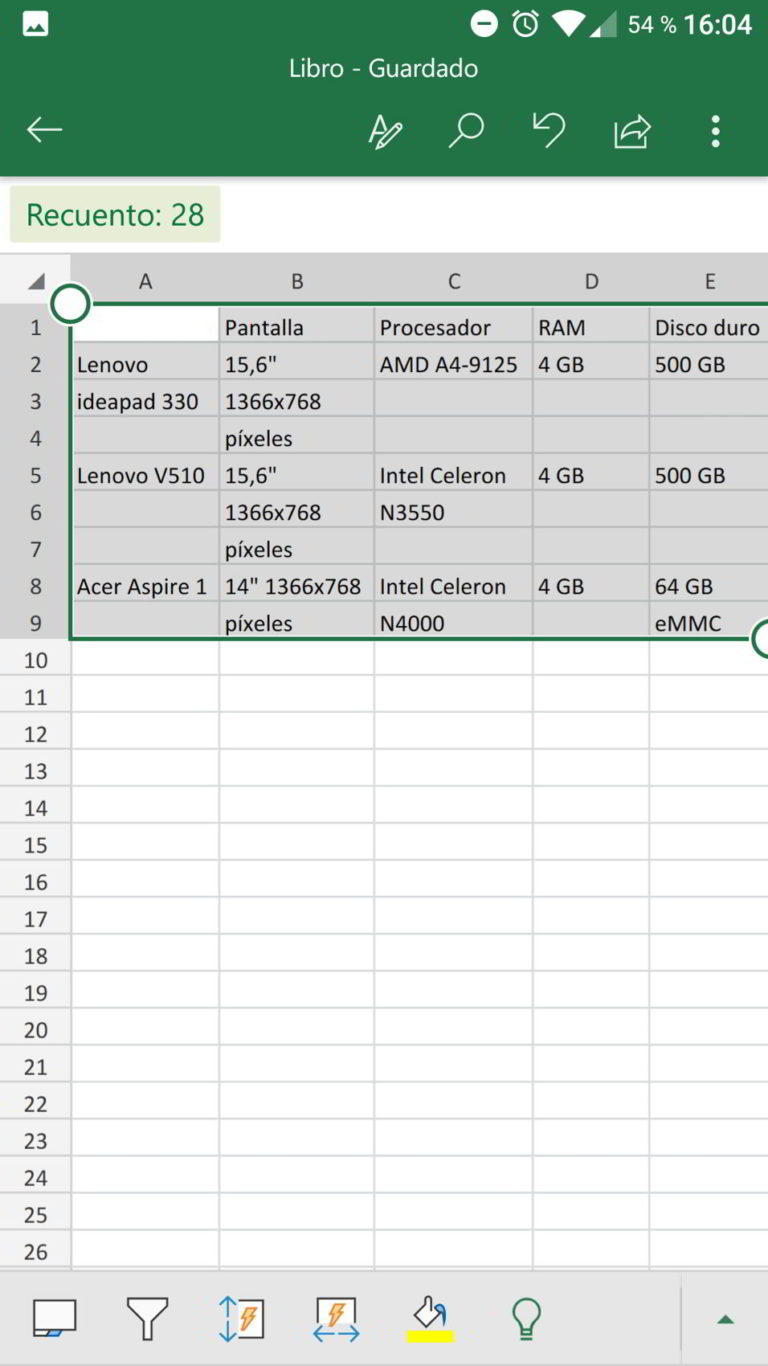Auto-fit column width with the horizontal lightning icon

tap(336, 1318)
